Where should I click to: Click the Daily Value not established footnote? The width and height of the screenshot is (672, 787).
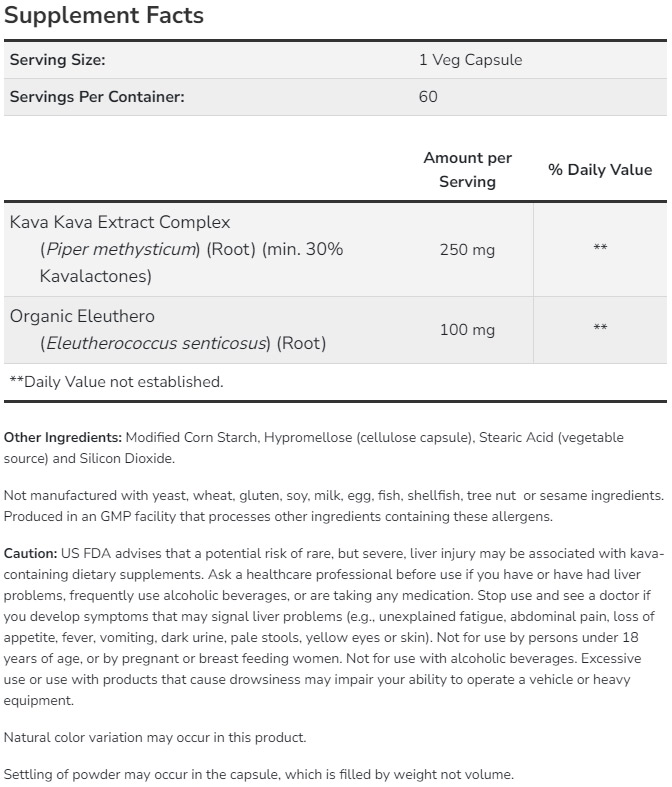[116, 381]
